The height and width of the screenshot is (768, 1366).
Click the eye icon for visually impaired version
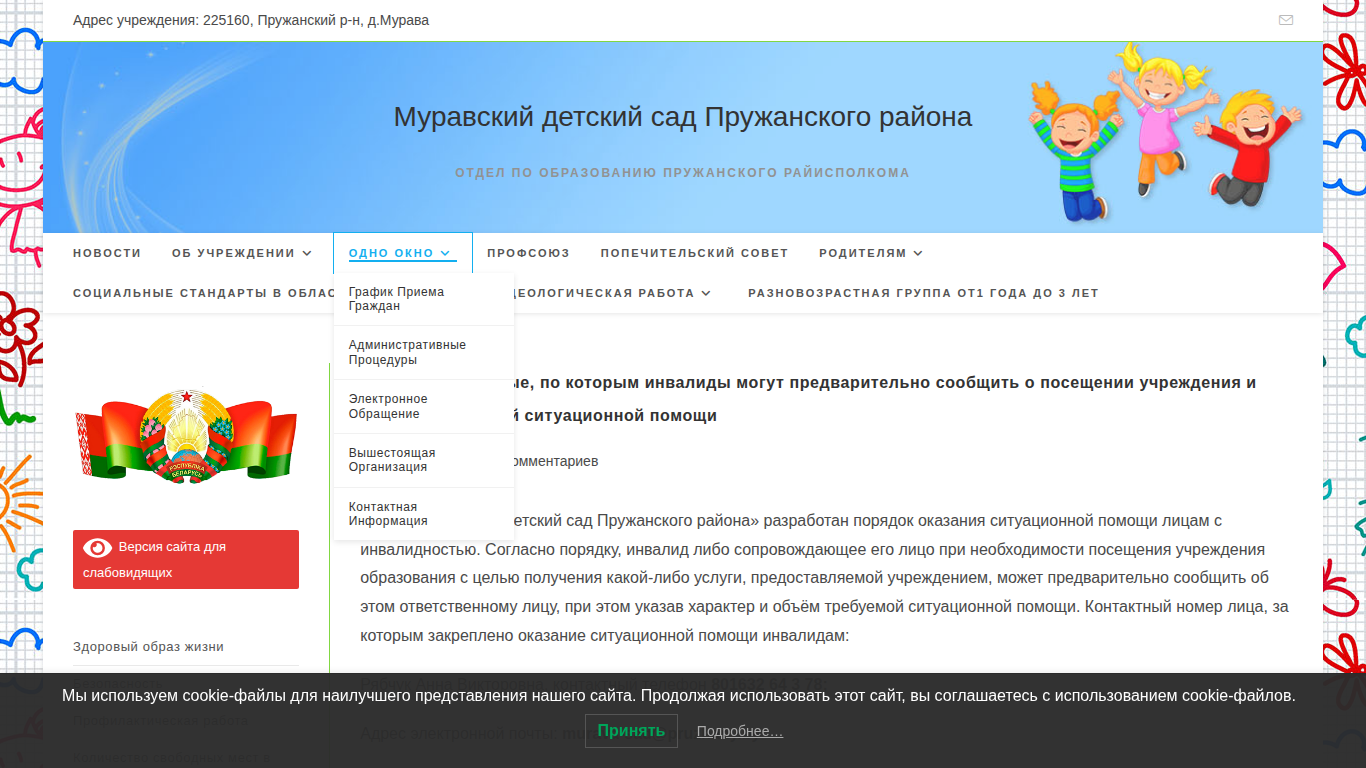point(97,547)
